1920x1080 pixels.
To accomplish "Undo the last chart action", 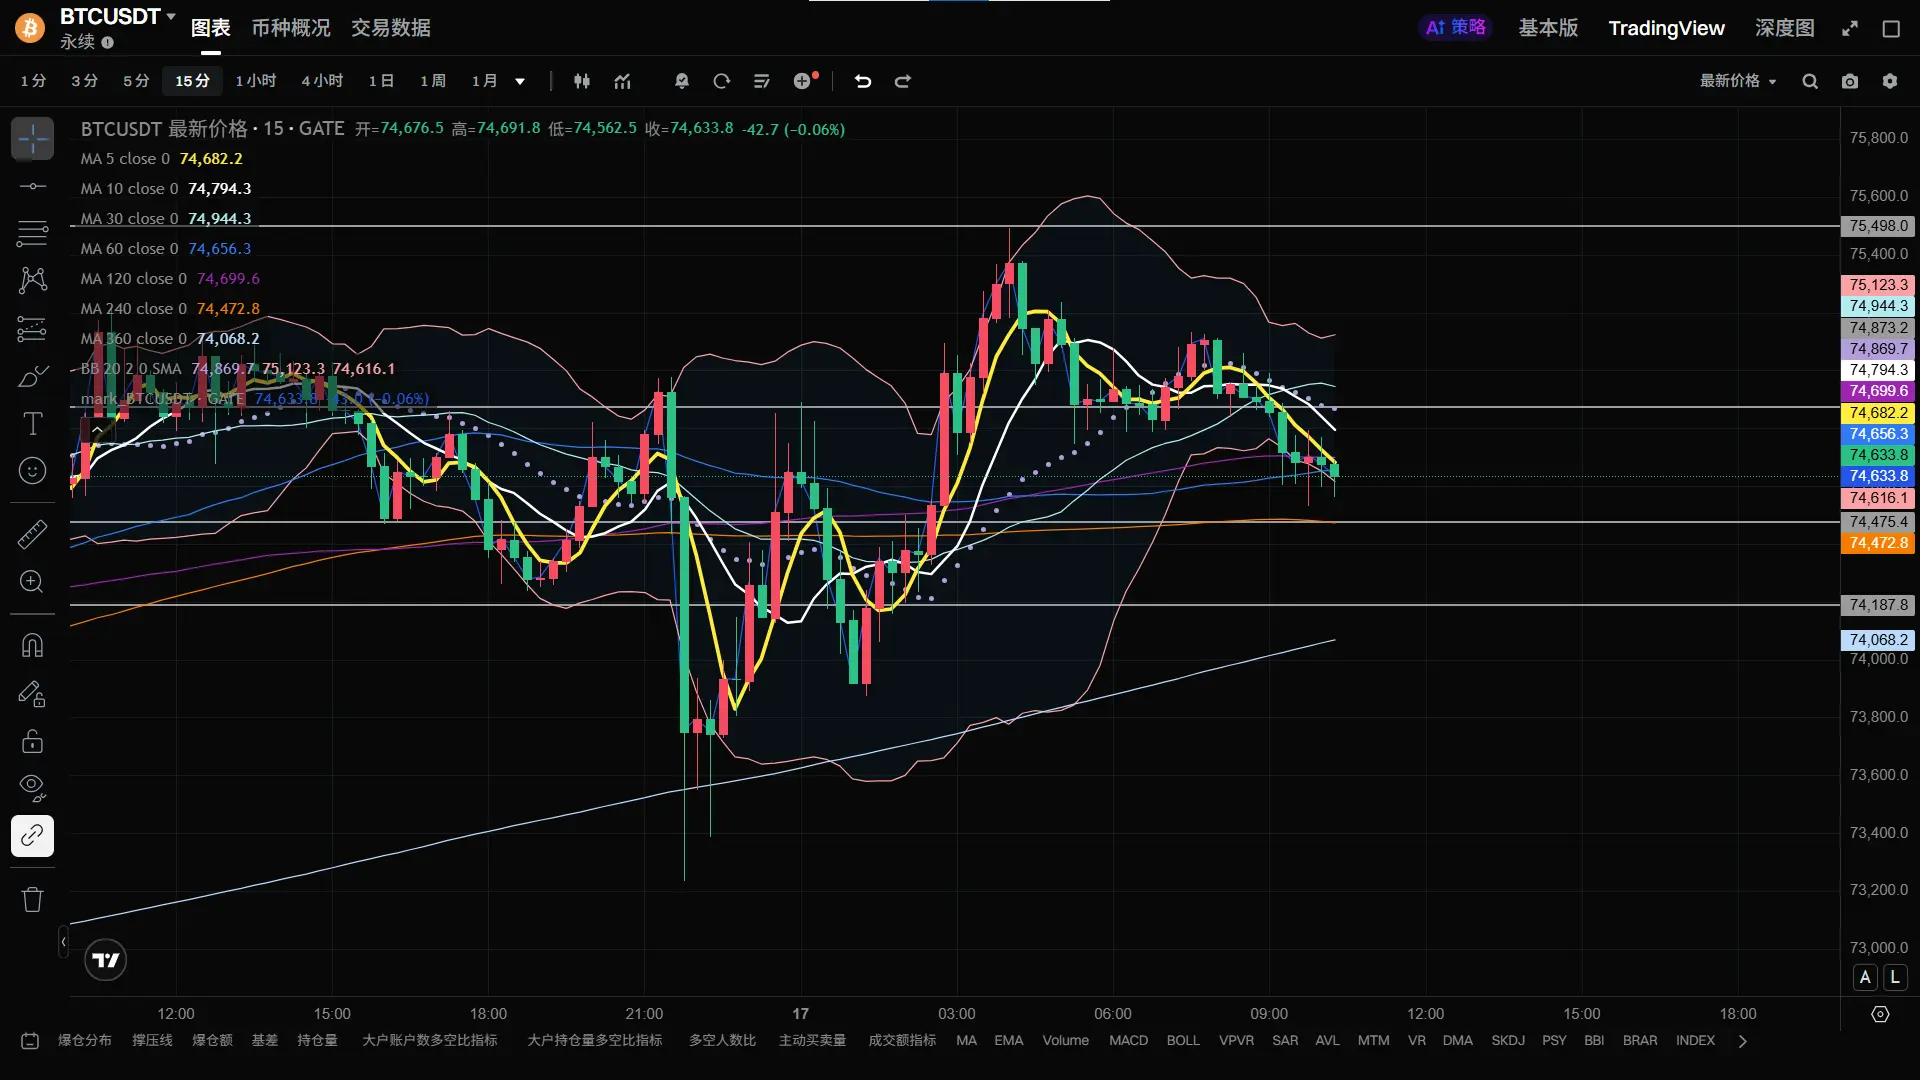I will (x=863, y=81).
